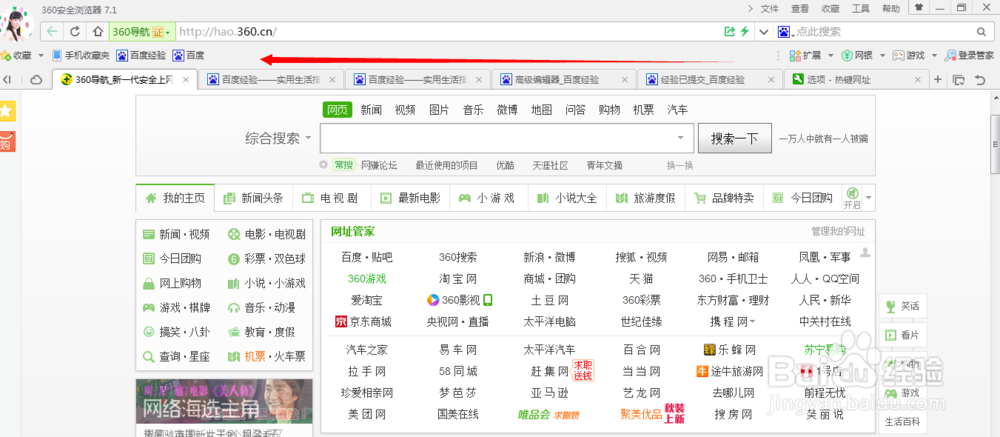Open the 查看 menu
The width and height of the screenshot is (1000, 437).
click(x=800, y=8)
